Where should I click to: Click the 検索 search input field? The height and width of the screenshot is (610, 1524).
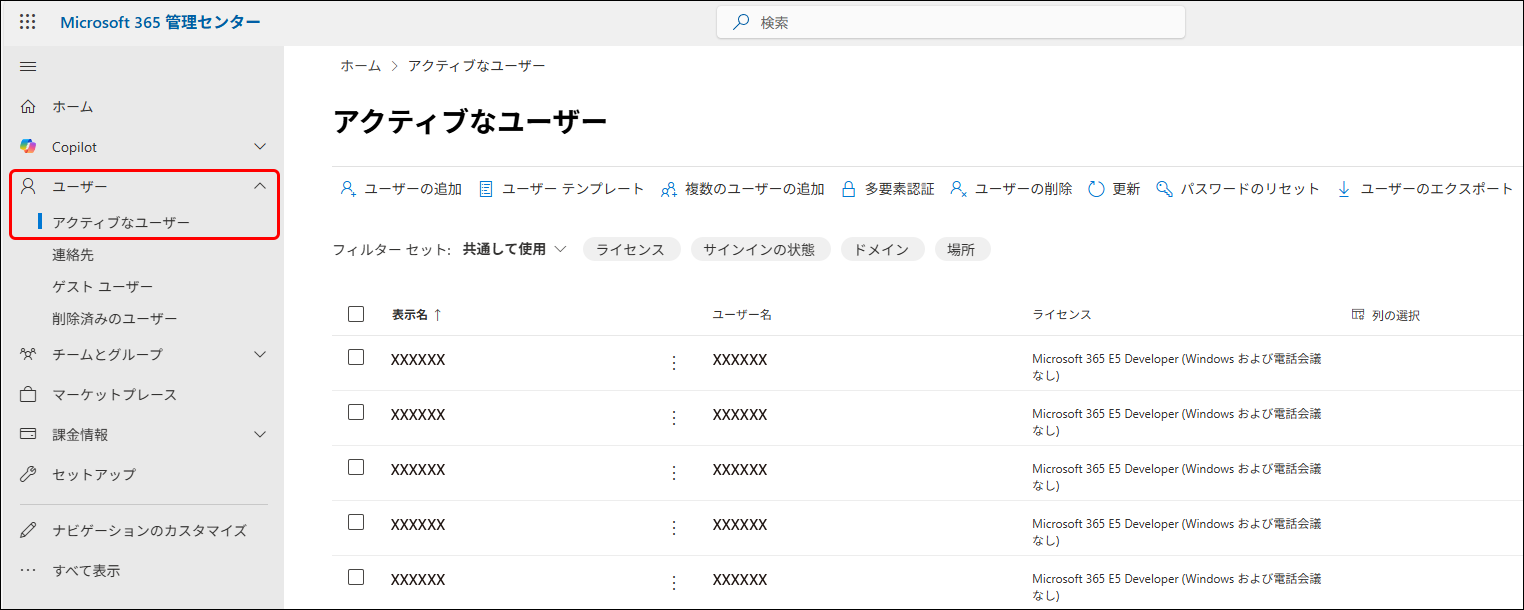[951, 22]
